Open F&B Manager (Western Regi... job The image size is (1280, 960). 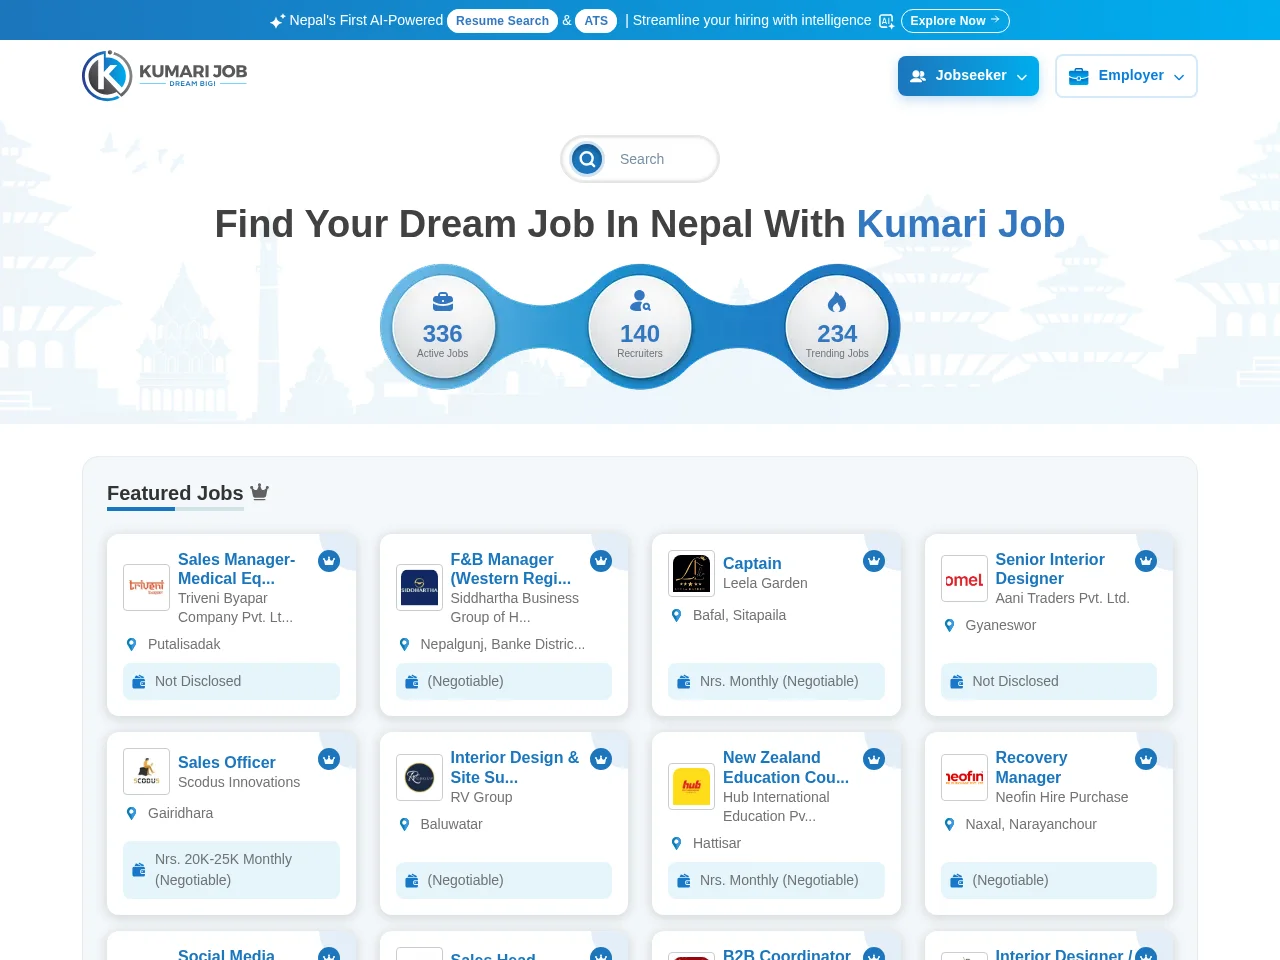511,569
